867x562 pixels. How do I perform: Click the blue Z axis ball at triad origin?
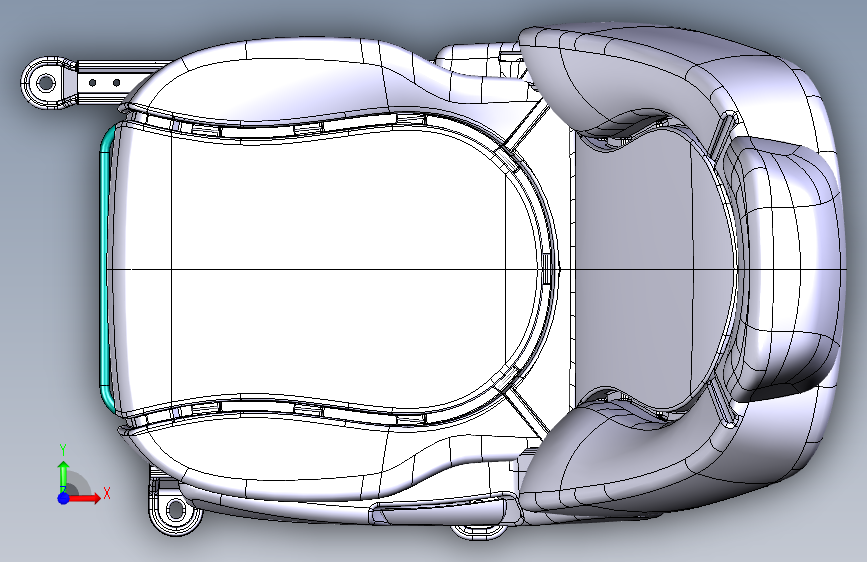pyautogui.click(x=63, y=498)
